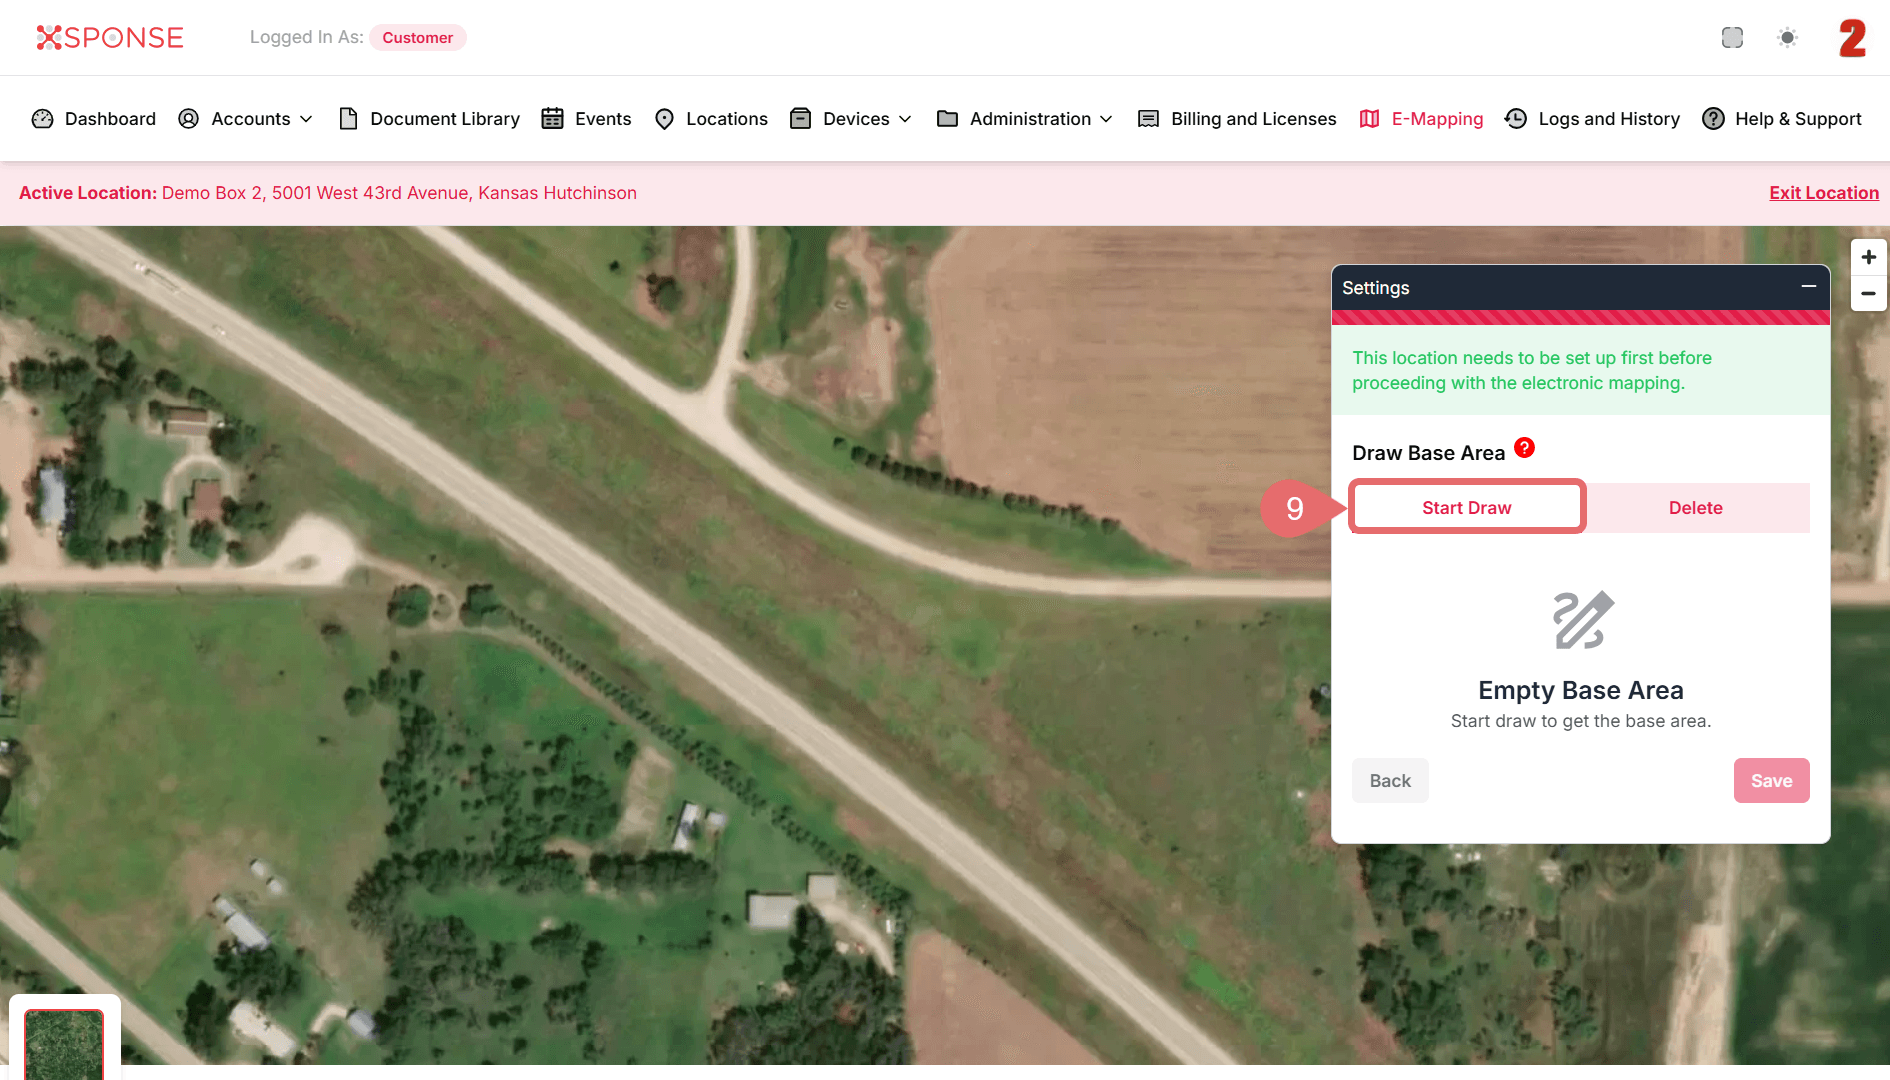Viewport: 1890px width, 1080px height.
Task: Zoom out on the map
Action: pyautogui.click(x=1868, y=294)
